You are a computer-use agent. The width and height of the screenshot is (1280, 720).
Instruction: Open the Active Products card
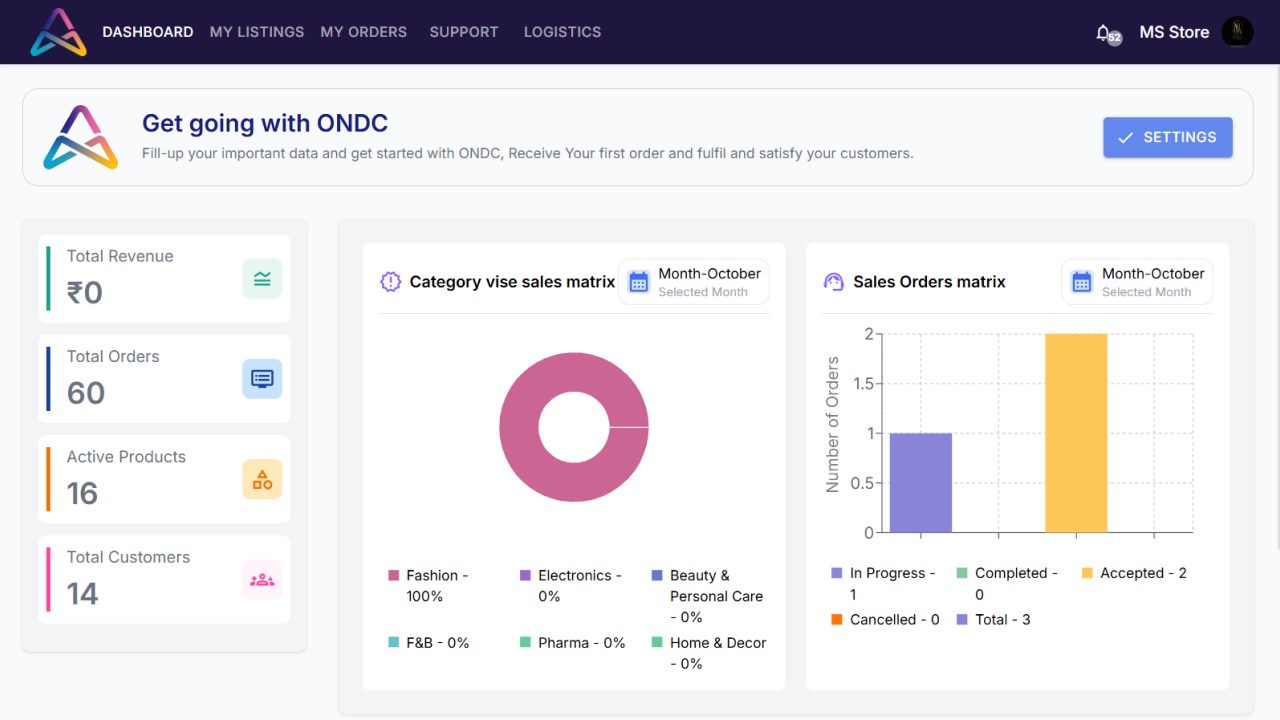point(164,479)
